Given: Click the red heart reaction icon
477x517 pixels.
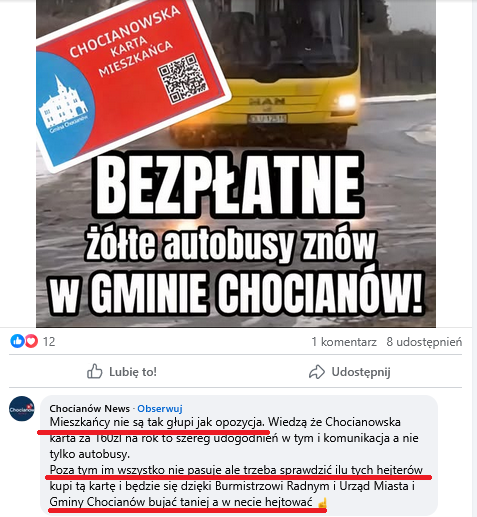Looking at the screenshot, I should (31, 341).
